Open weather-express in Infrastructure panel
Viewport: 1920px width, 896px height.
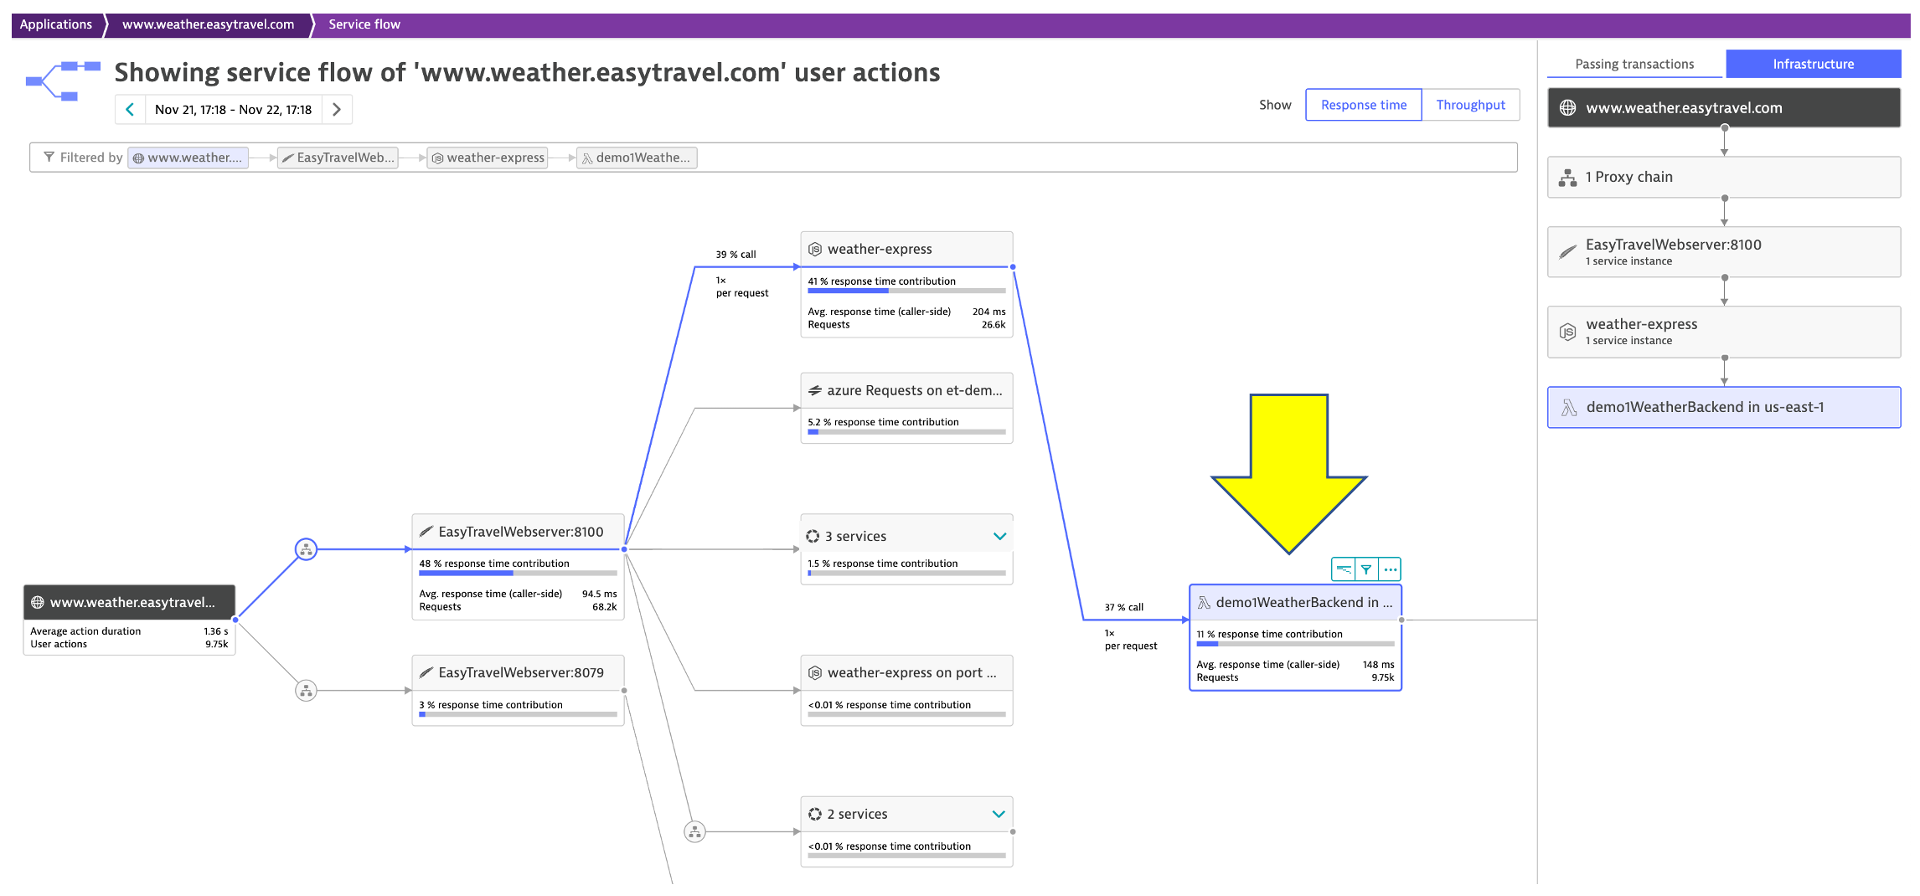click(1723, 332)
